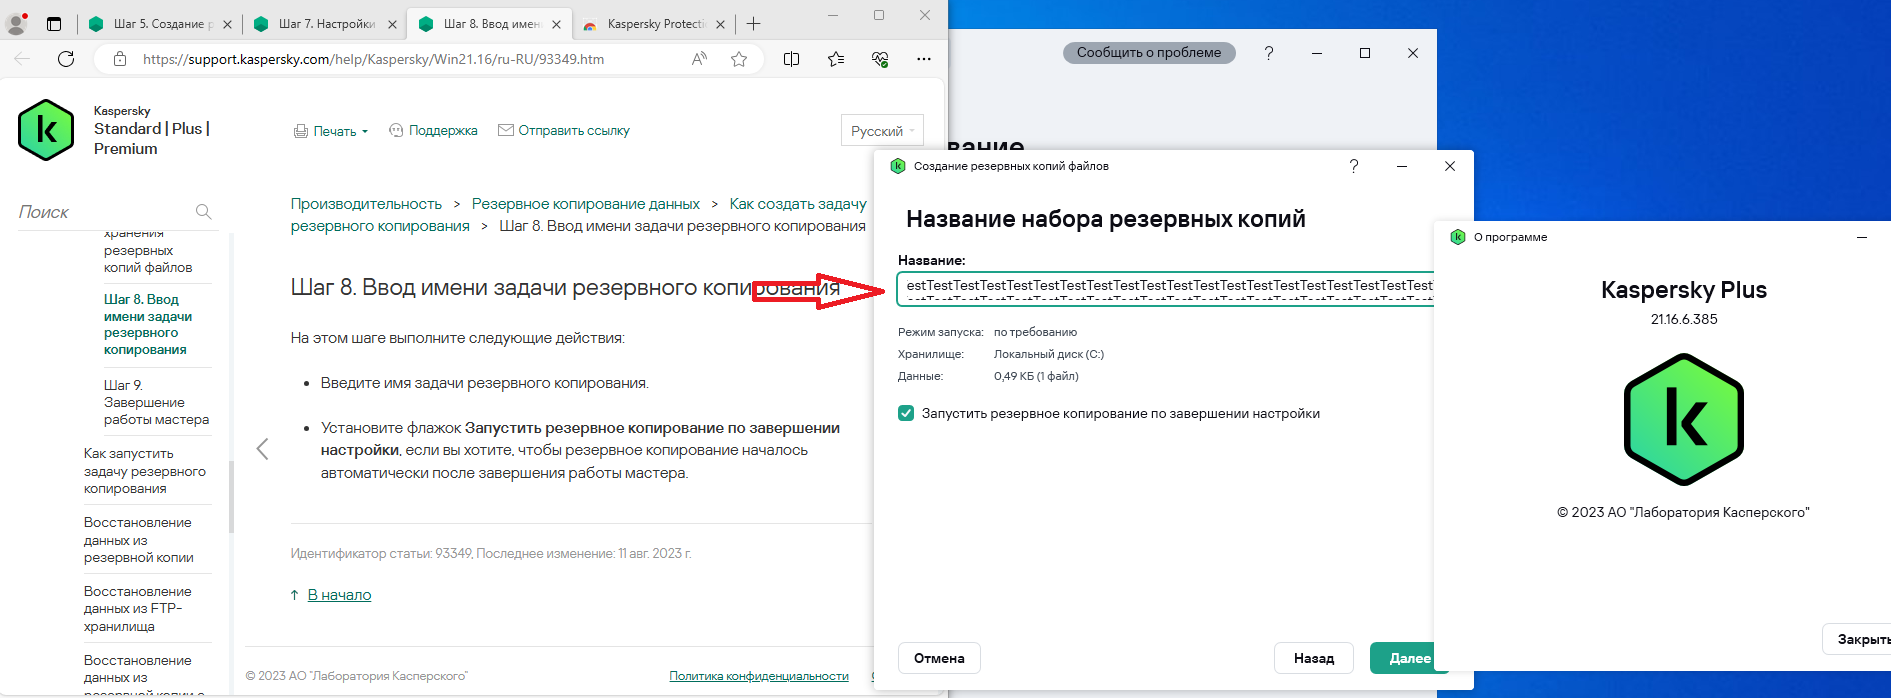Viewport: 1891px width, 698px height.
Task: Open sidebar item 'Восстановление данных из резервной копии'
Action: pyautogui.click(x=139, y=540)
